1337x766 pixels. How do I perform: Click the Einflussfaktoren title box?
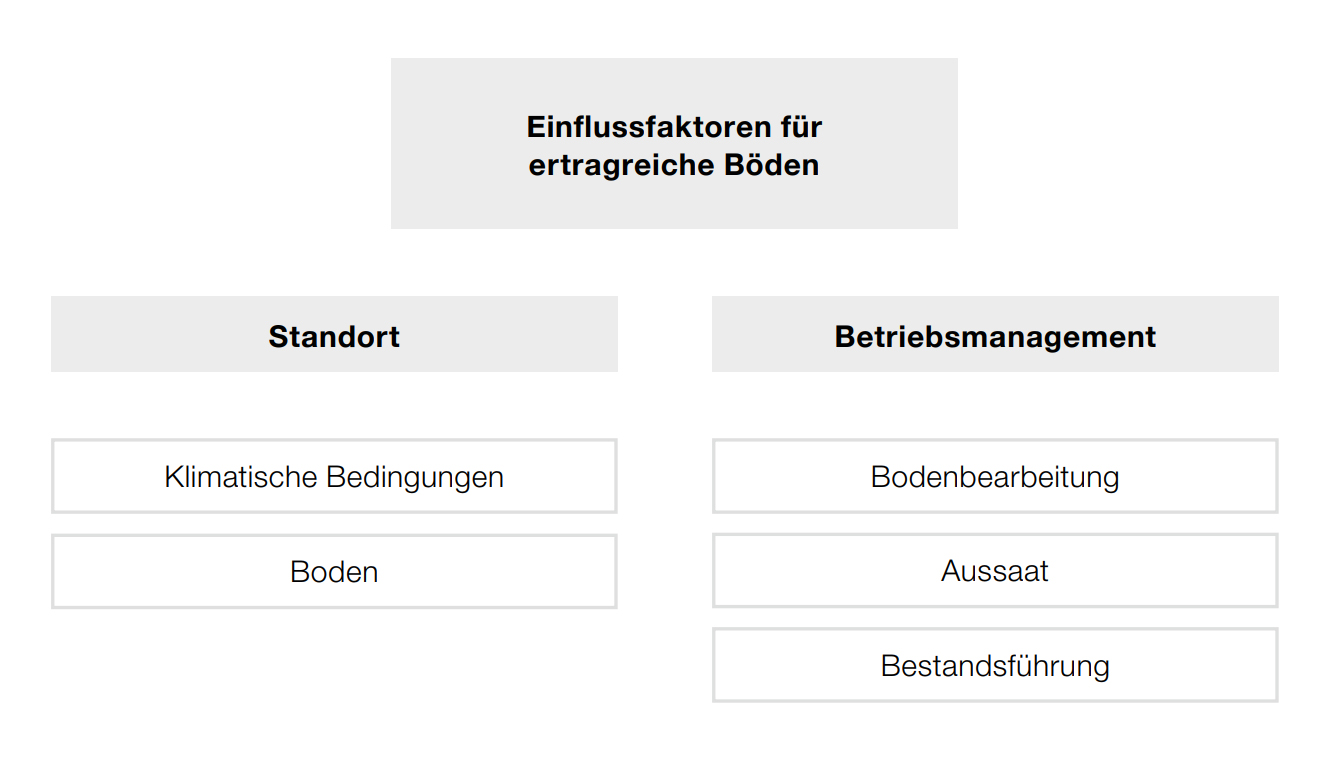[674, 143]
